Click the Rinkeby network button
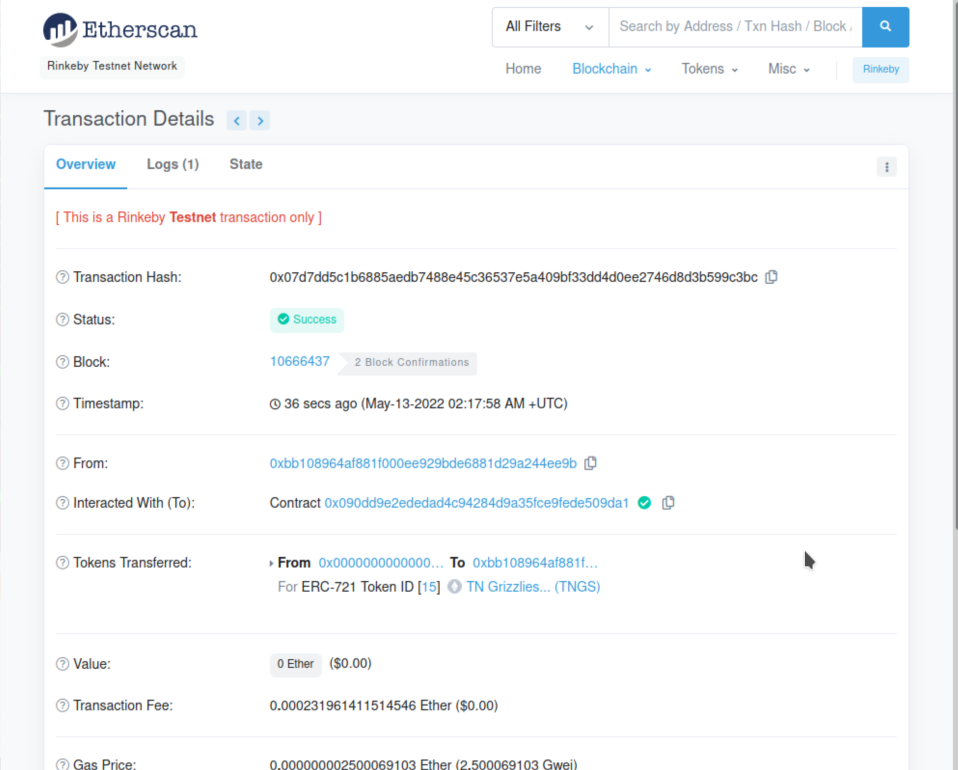Viewport: 958px width, 770px height. (x=880, y=69)
